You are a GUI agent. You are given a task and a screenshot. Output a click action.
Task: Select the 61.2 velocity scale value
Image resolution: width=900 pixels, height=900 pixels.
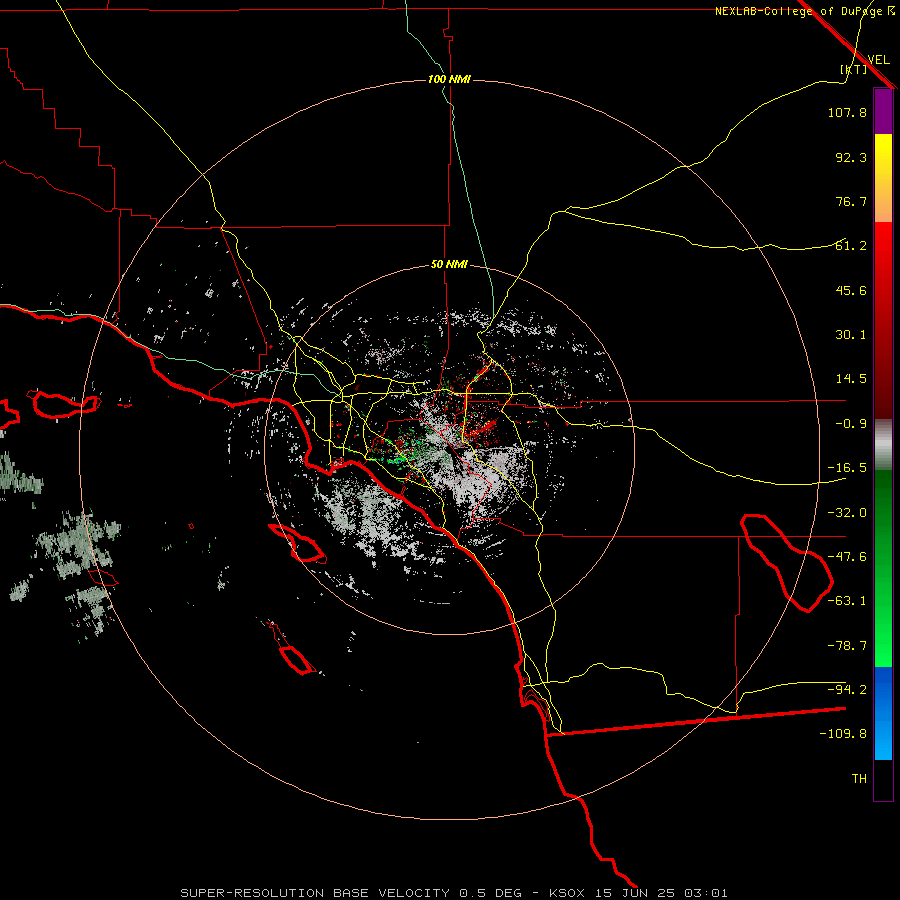[851, 246]
